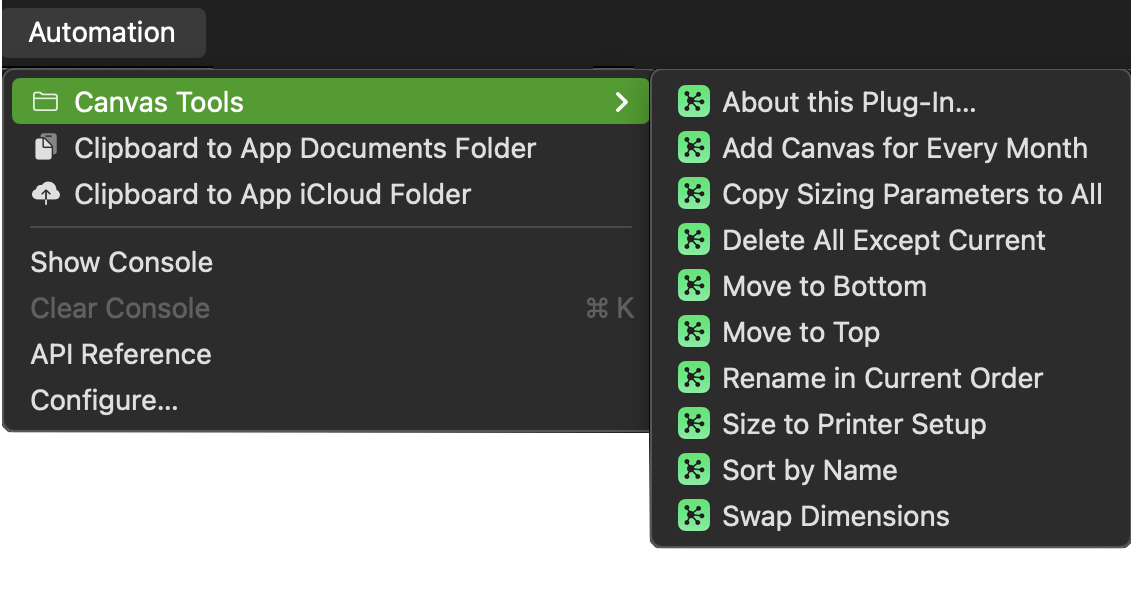Click the icon beside Size to Printer Setup
Image resolution: width=1134 pixels, height=602 pixels.
click(693, 424)
